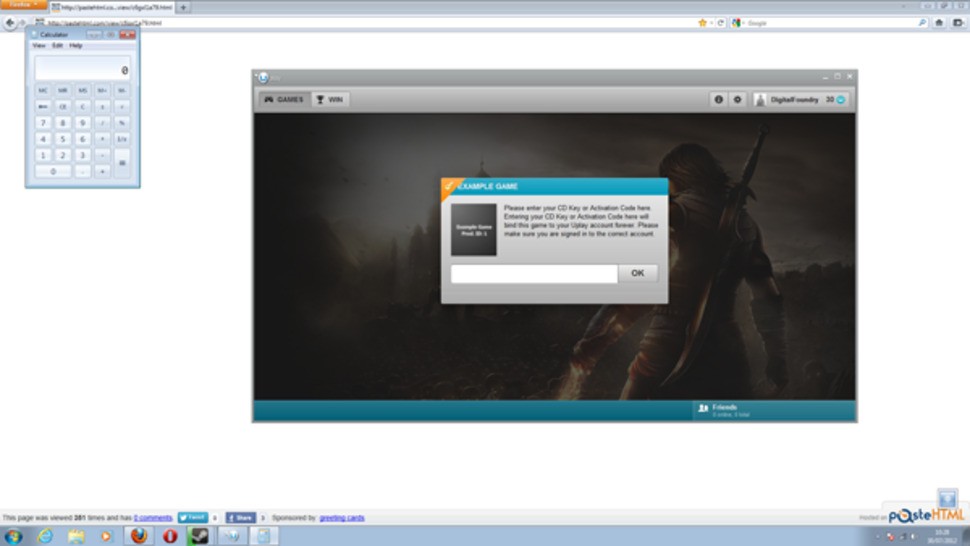Click the Example Game box thumbnail
The height and width of the screenshot is (546, 970).
click(x=473, y=229)
